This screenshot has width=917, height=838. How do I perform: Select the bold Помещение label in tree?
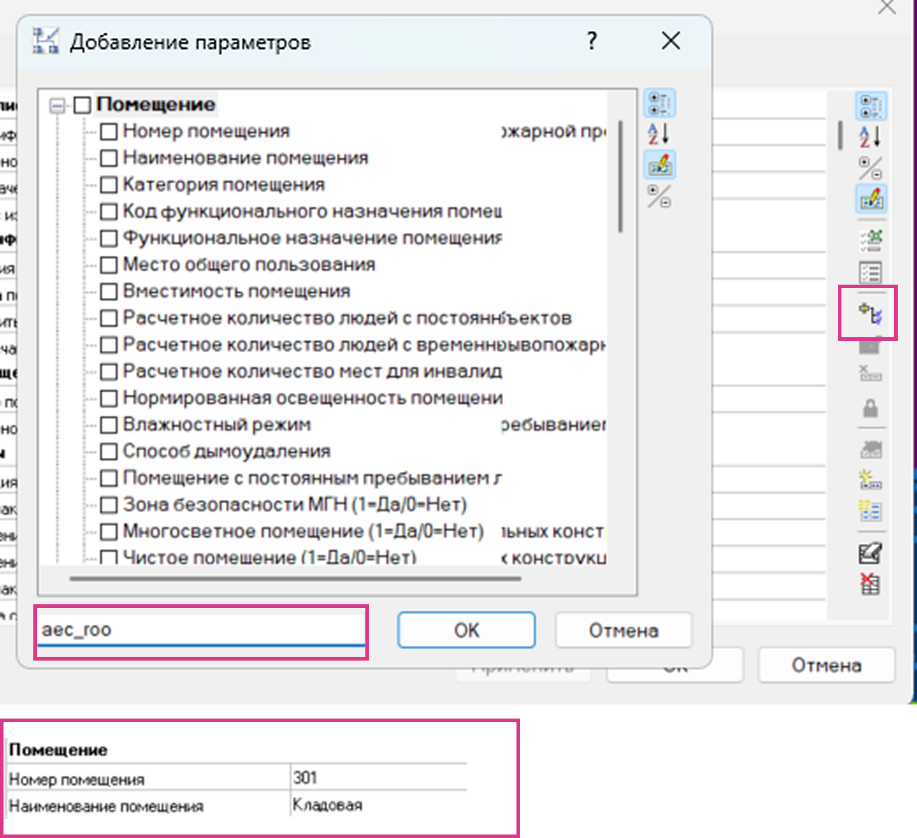tap(156, 104)
